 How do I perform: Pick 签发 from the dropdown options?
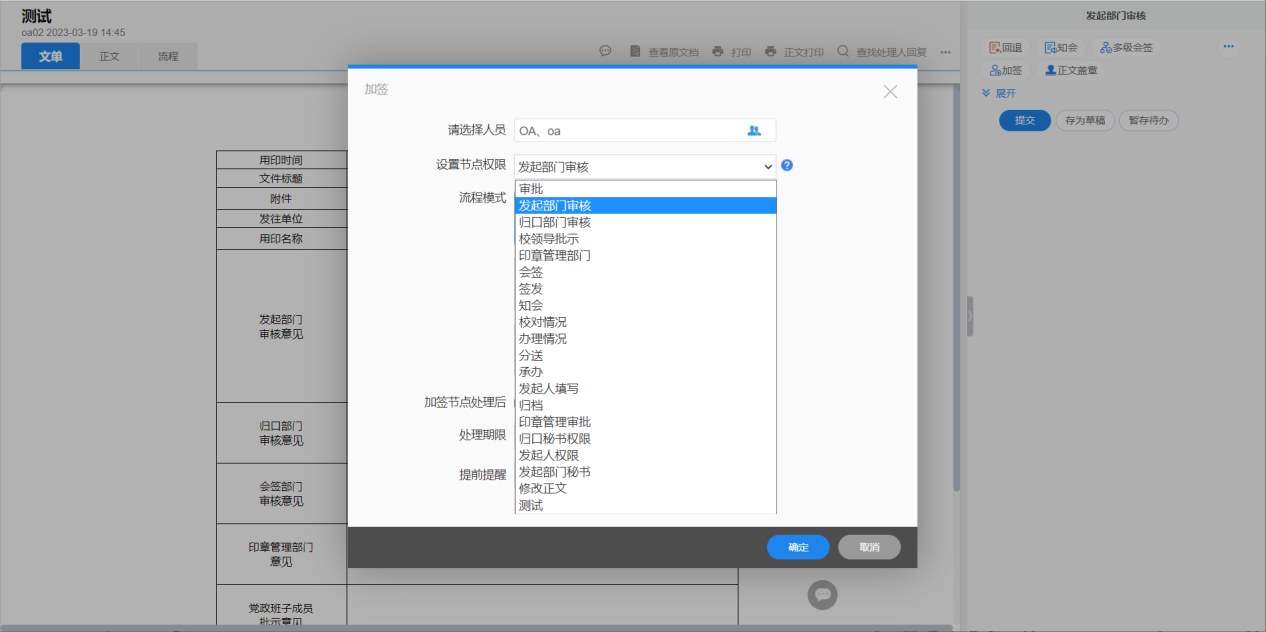pyautogui.click(x=645, y=289)
